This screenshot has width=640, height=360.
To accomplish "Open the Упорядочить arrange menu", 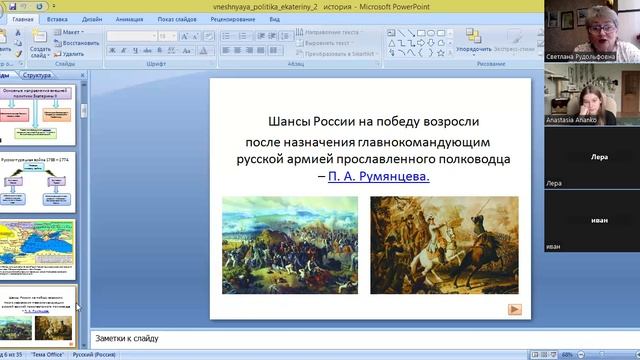I will [473, 42].
